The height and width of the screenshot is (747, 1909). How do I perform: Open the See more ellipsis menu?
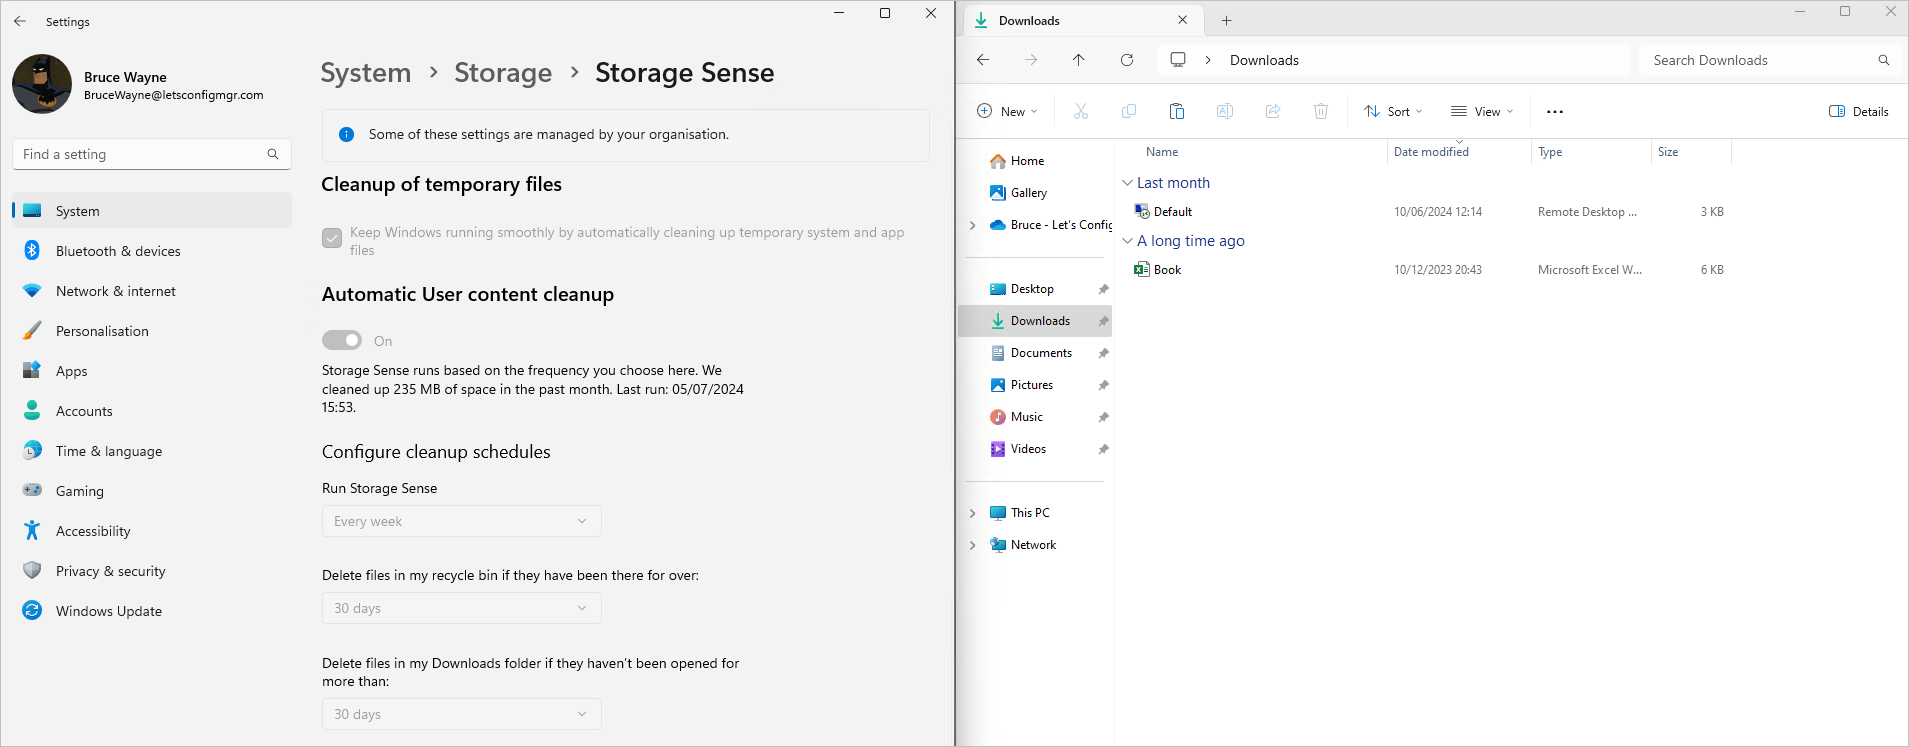tap(1554, 112)
